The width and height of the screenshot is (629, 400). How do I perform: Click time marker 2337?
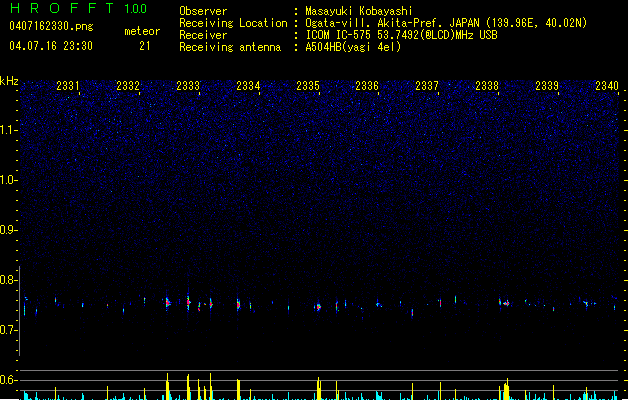[x=427, y=86]
